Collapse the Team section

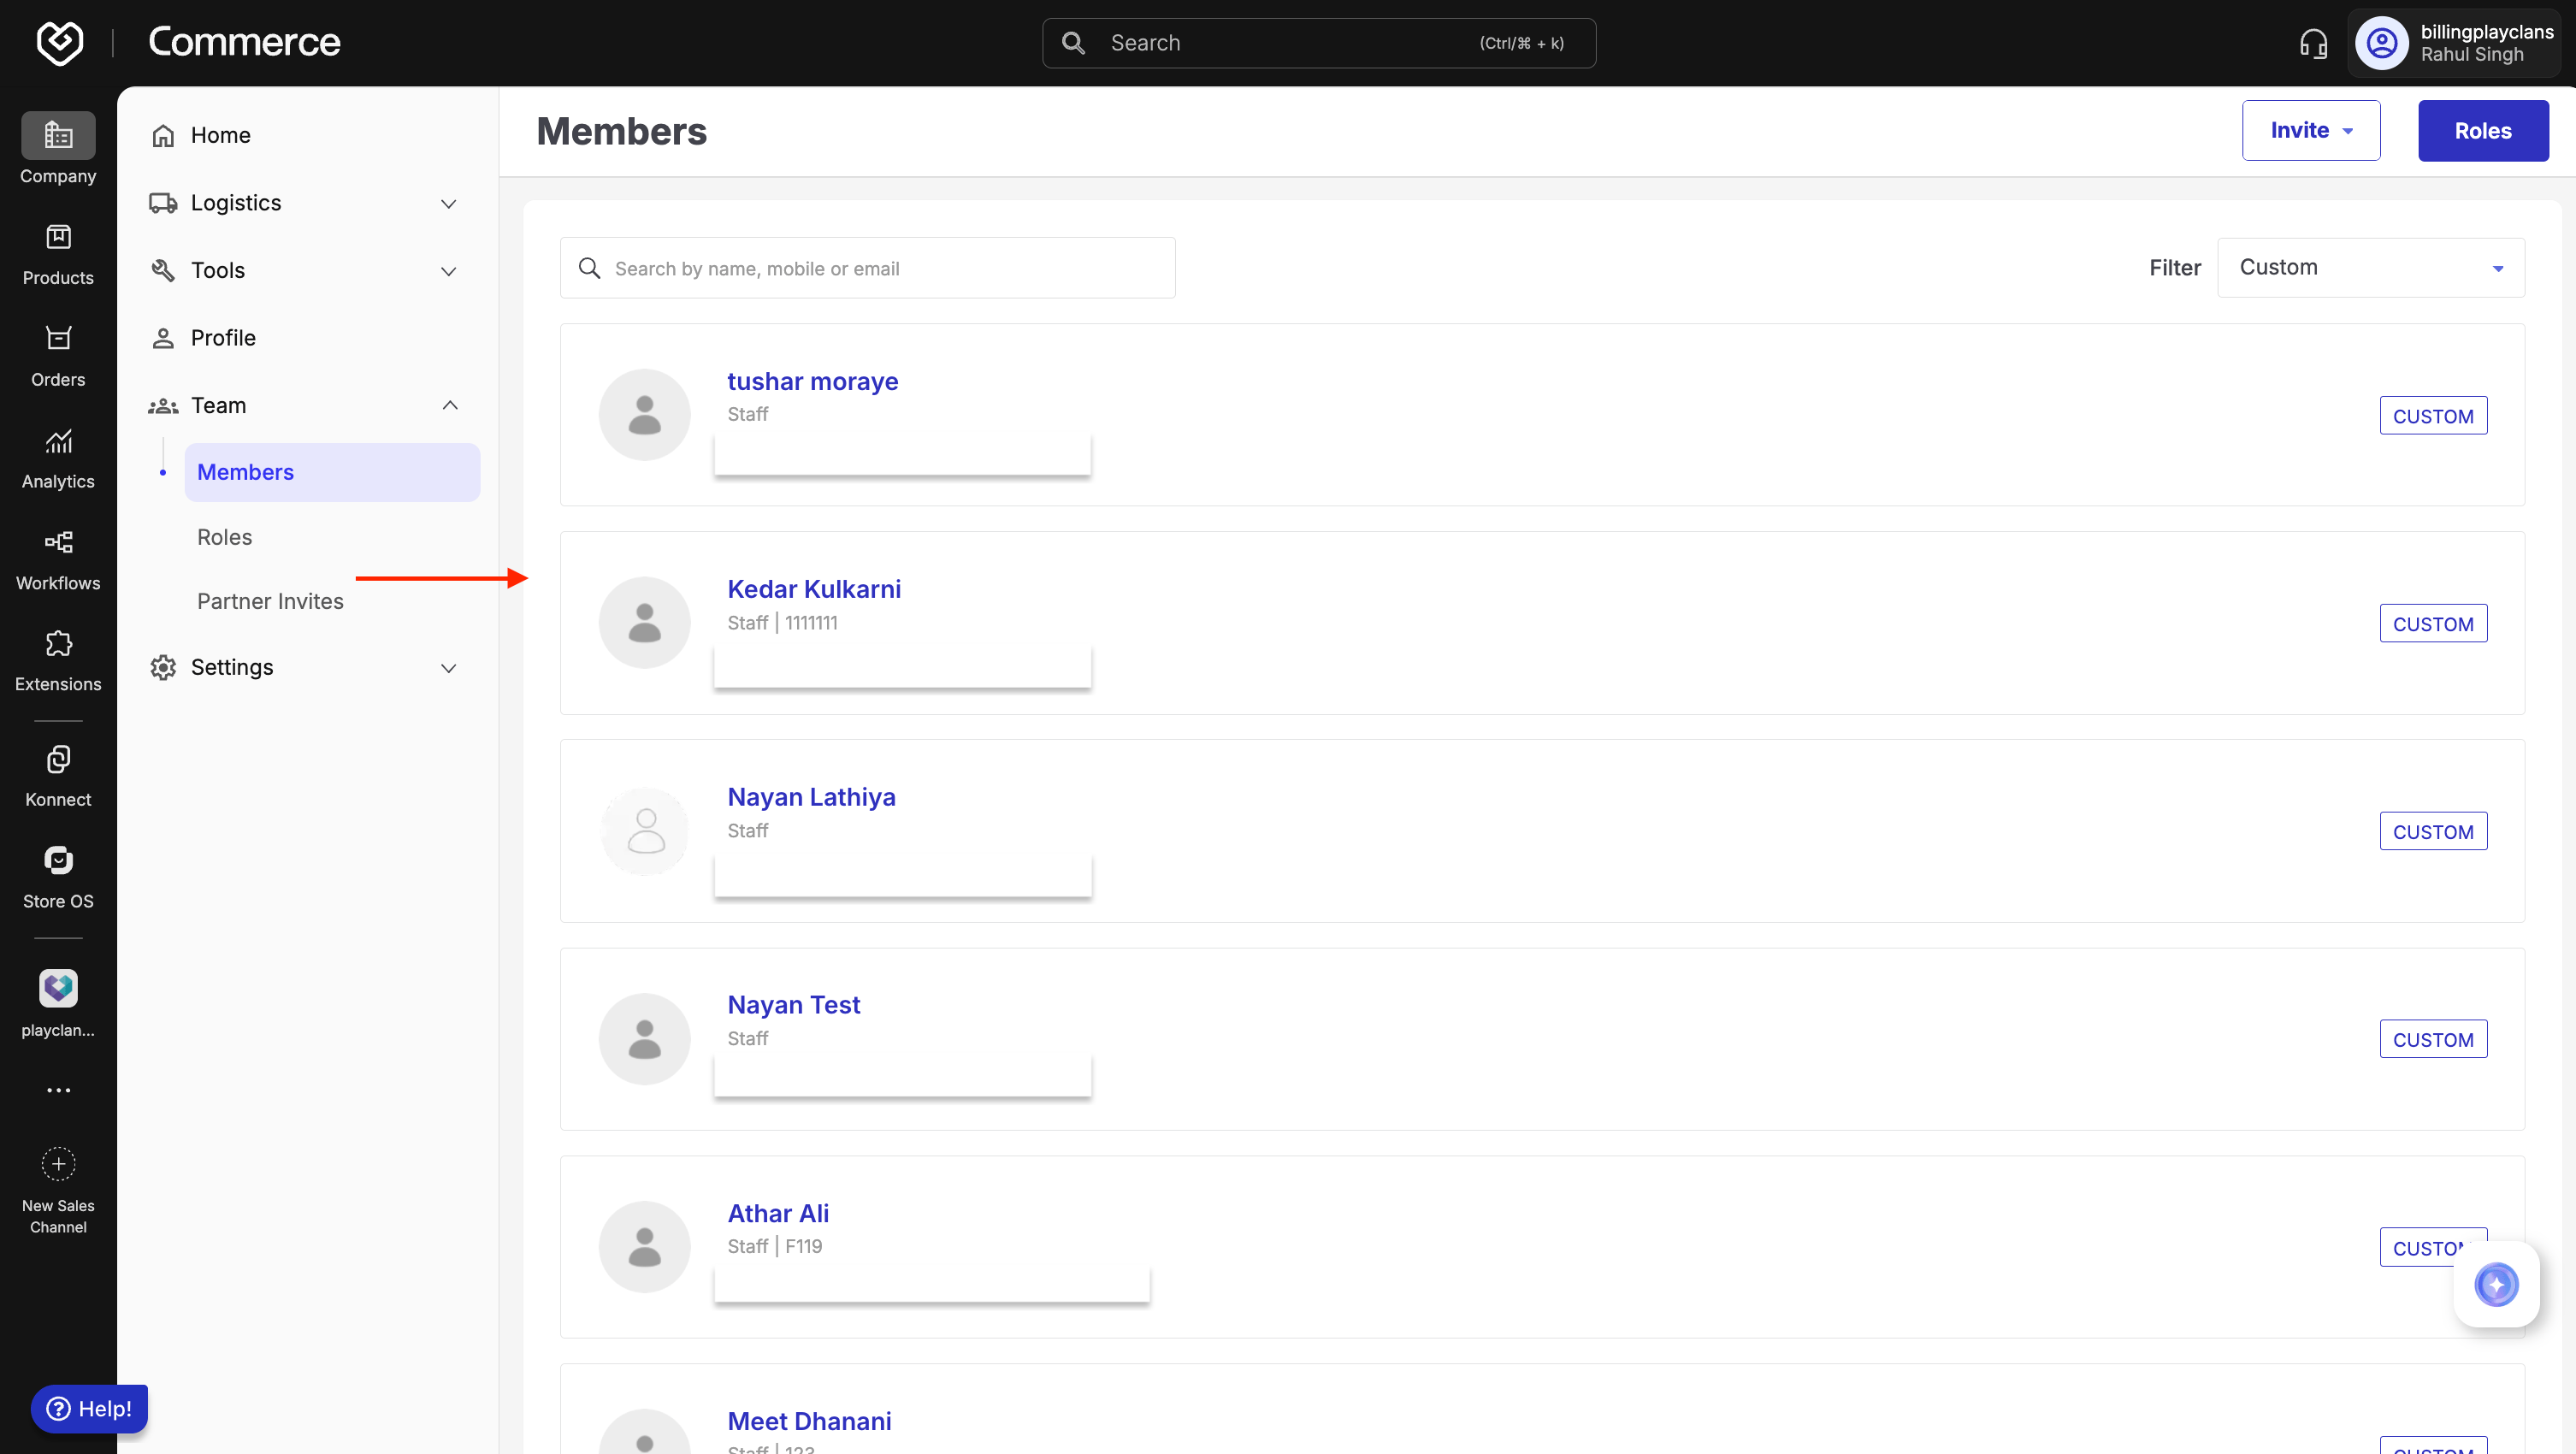449,405
